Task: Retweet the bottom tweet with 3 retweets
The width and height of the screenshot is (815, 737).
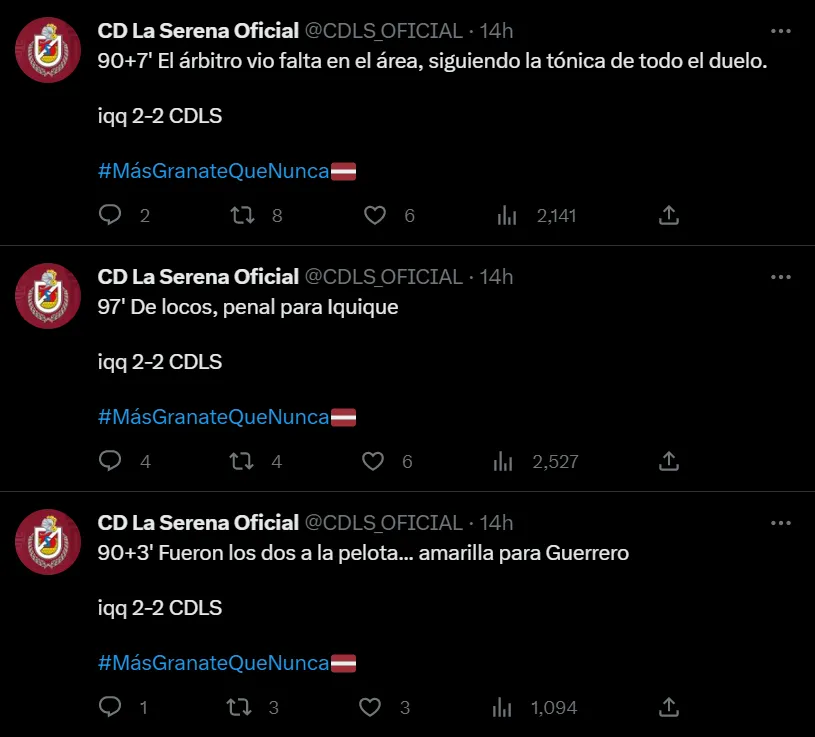Action: point(241,707)
